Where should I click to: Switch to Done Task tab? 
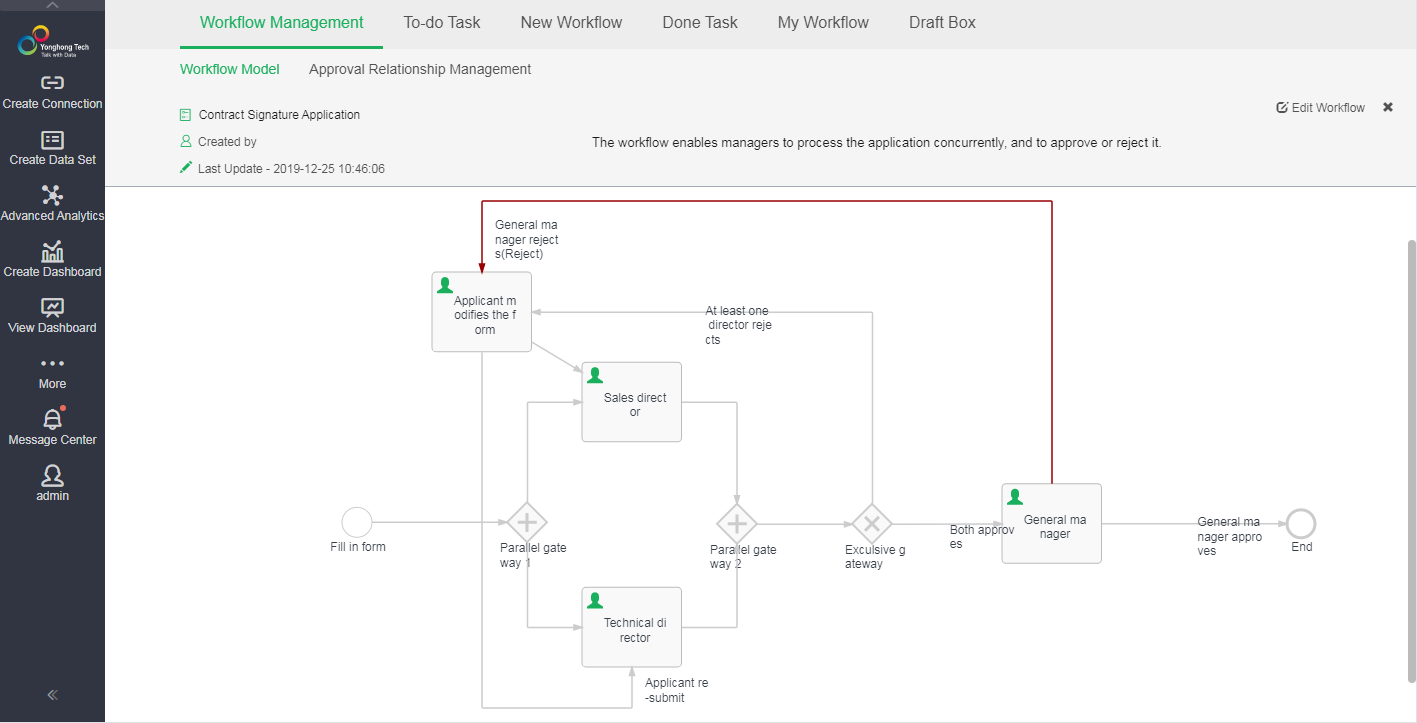click(x=700, y=22)
